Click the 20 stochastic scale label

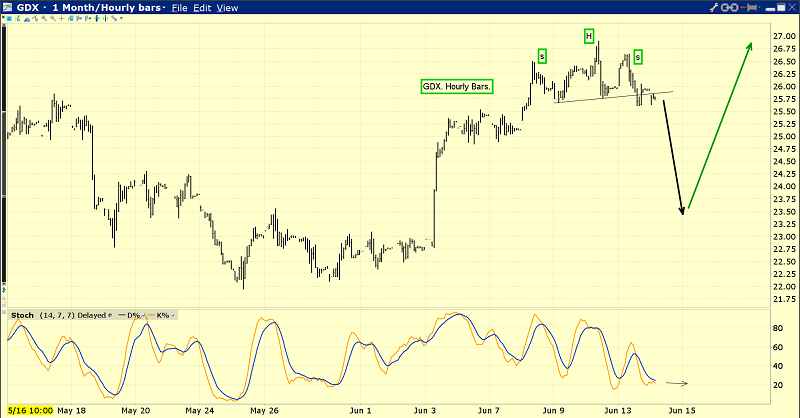[778, 385]
